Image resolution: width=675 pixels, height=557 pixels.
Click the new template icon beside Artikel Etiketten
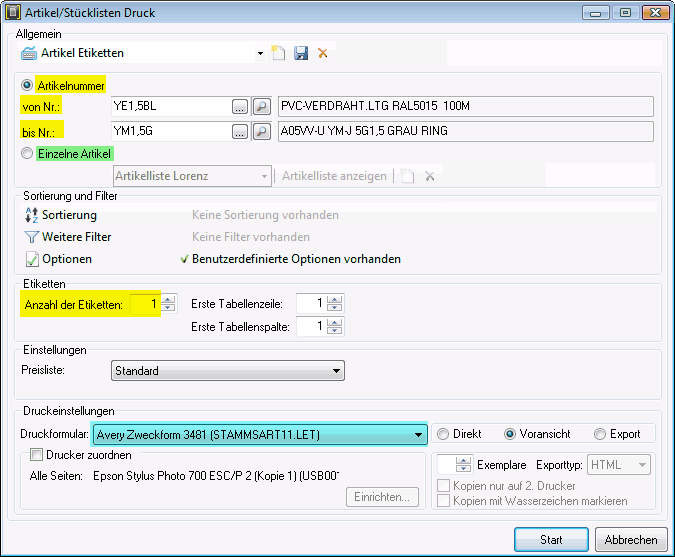click(x=278, y=53)
